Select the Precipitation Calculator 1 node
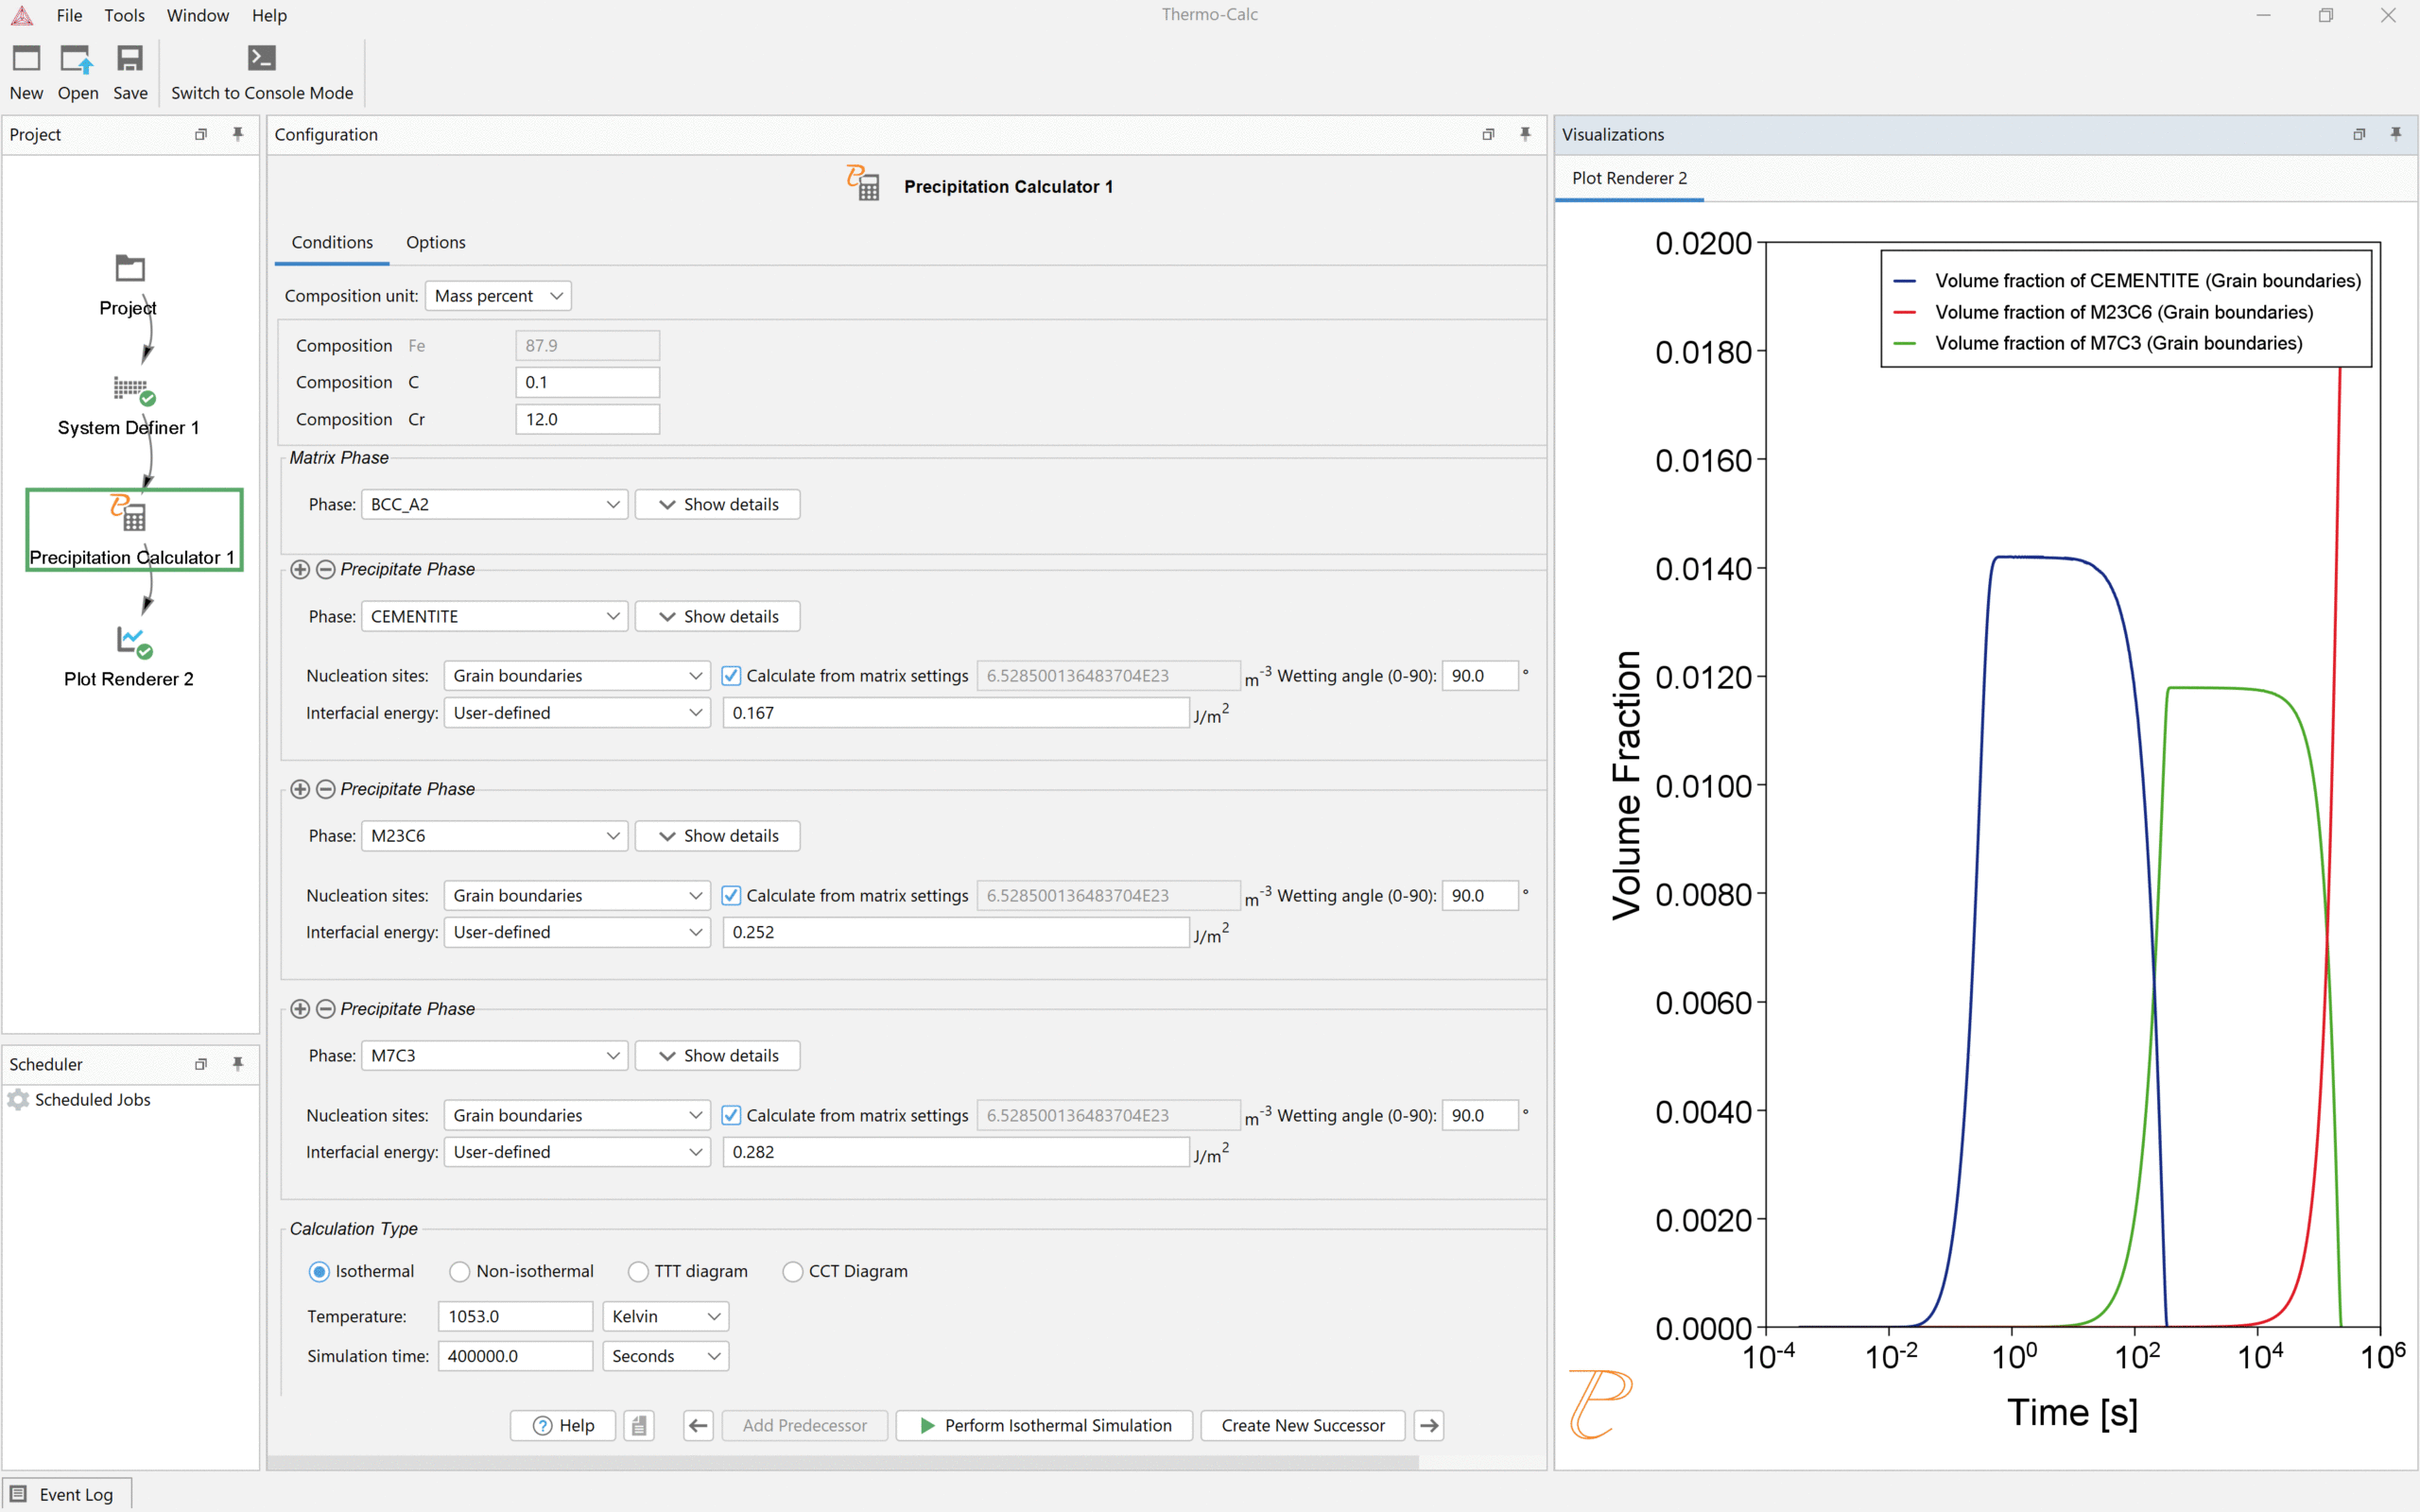Viewport: 2420px width, 1512px height. coord(134,529)
